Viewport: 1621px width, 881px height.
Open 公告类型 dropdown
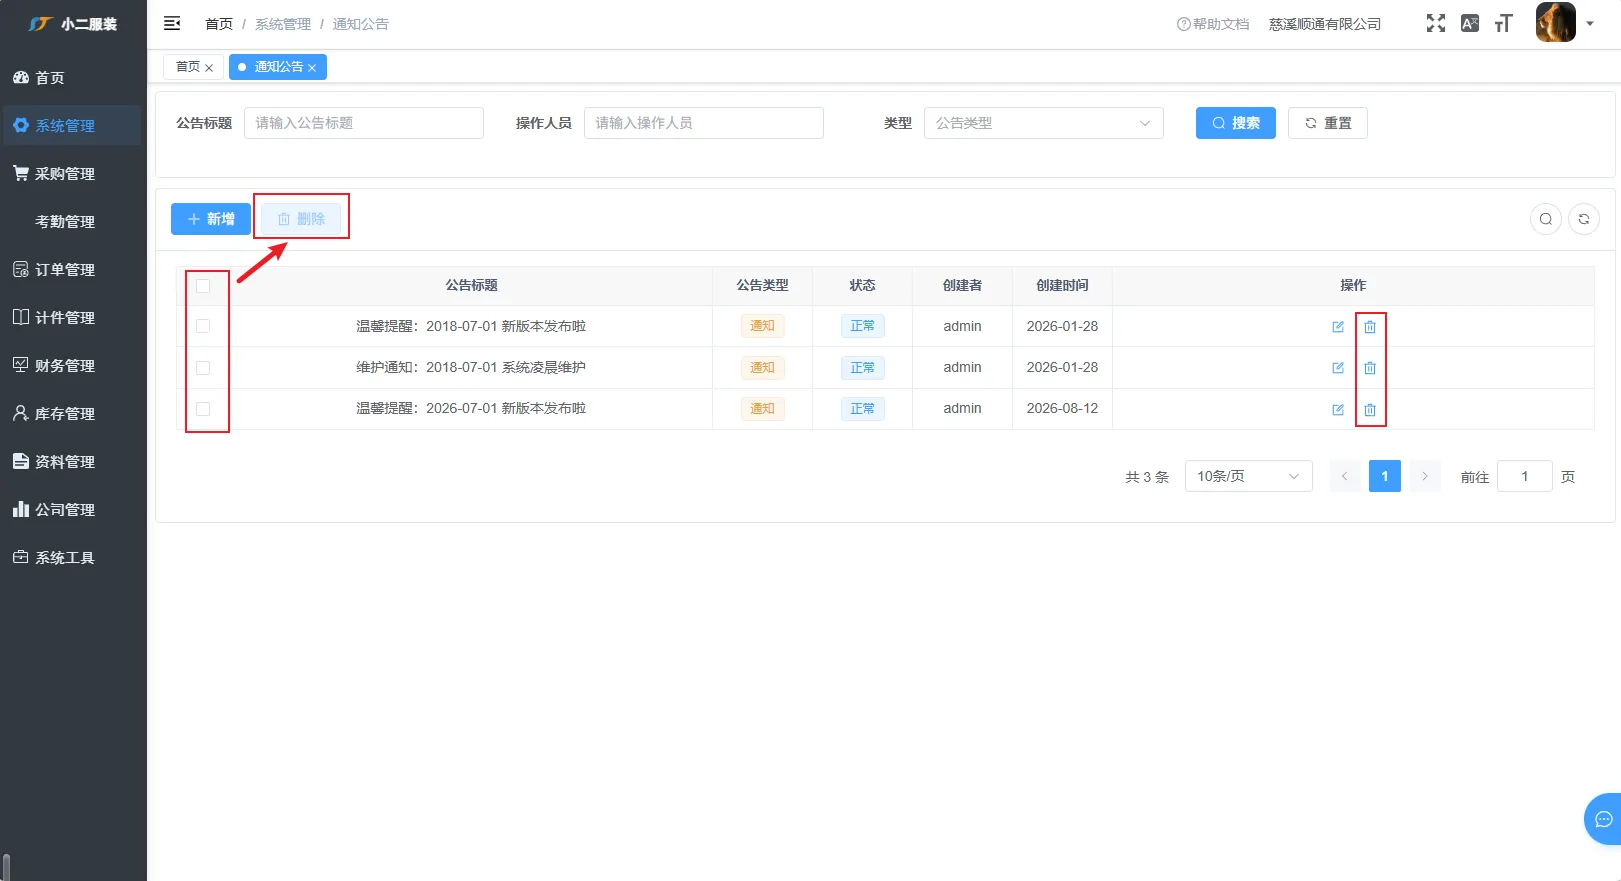(x=1044, y=123)
